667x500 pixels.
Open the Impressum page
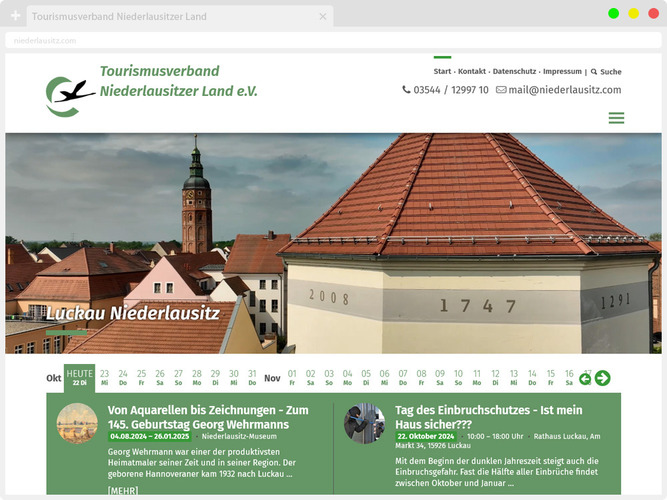tap(562, 72)
